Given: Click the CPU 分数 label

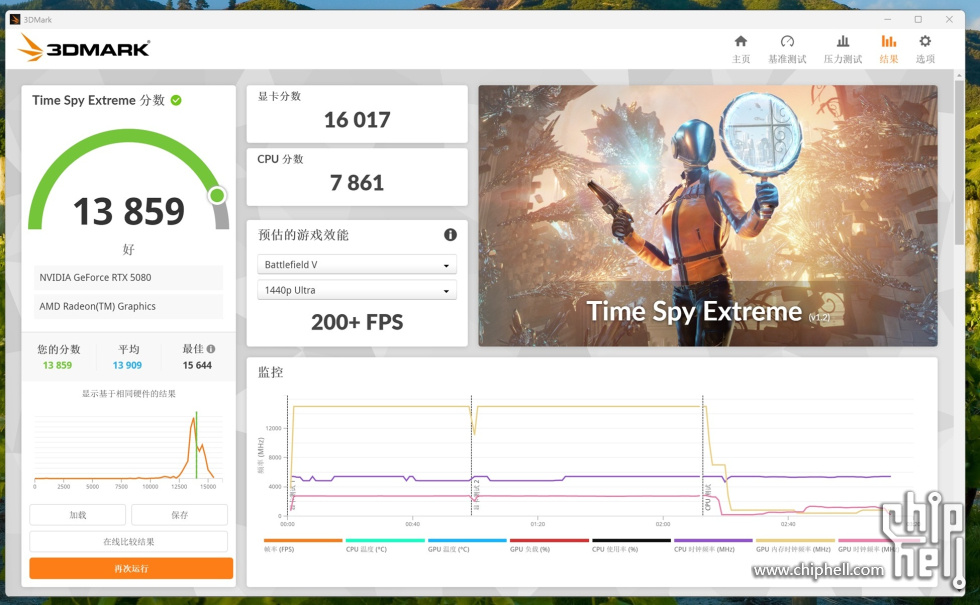Looking at the screenshot, I should point(280,159).
